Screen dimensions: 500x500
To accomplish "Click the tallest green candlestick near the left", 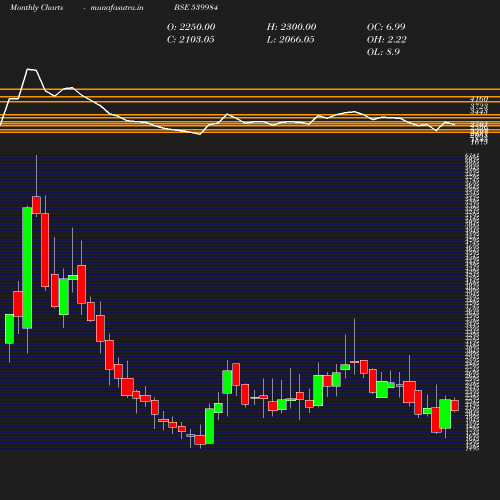I will pos(27,268).
